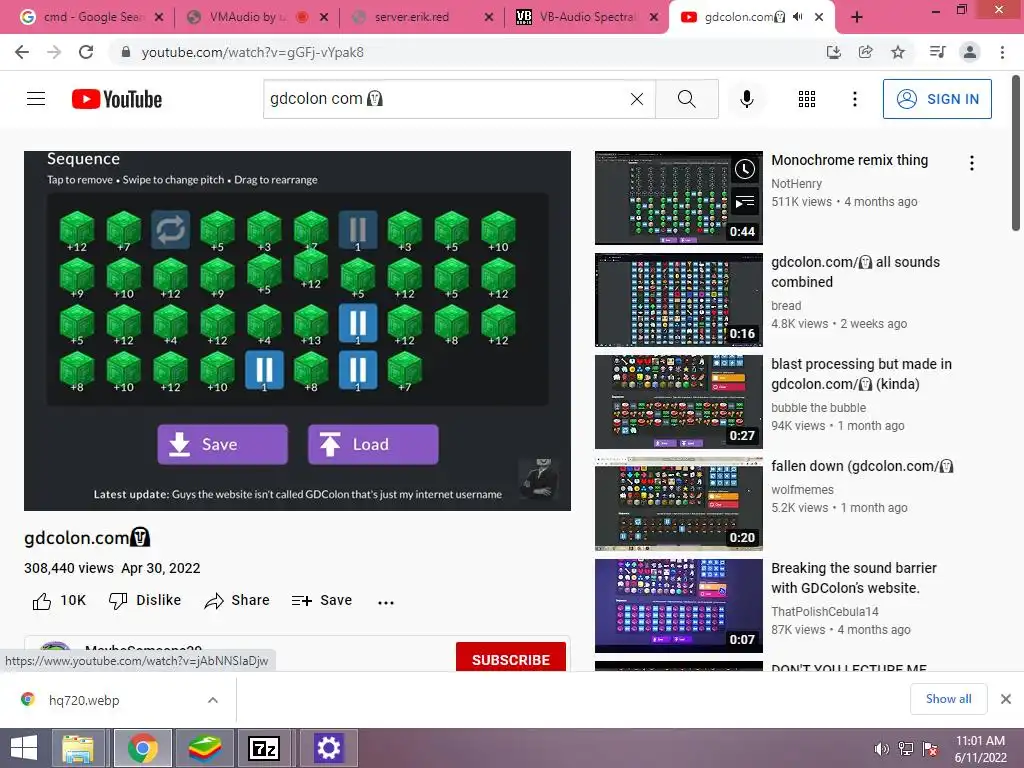Viewport: 1024px width, 768px height.
Task: Click channel name NotHenry
Action: point(796,184)
